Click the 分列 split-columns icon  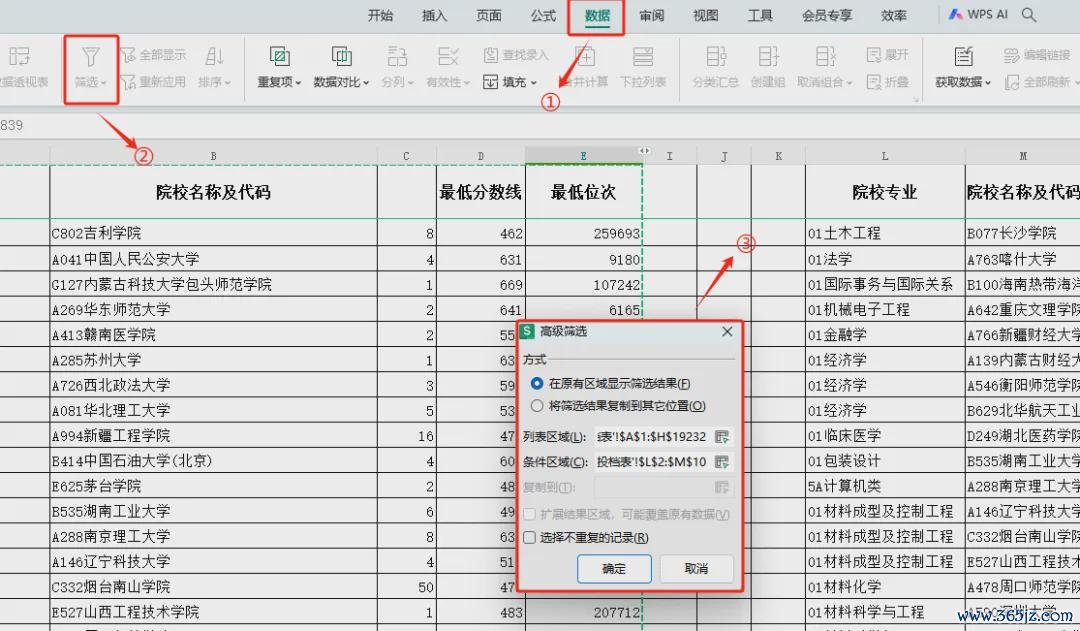point(397,56)
